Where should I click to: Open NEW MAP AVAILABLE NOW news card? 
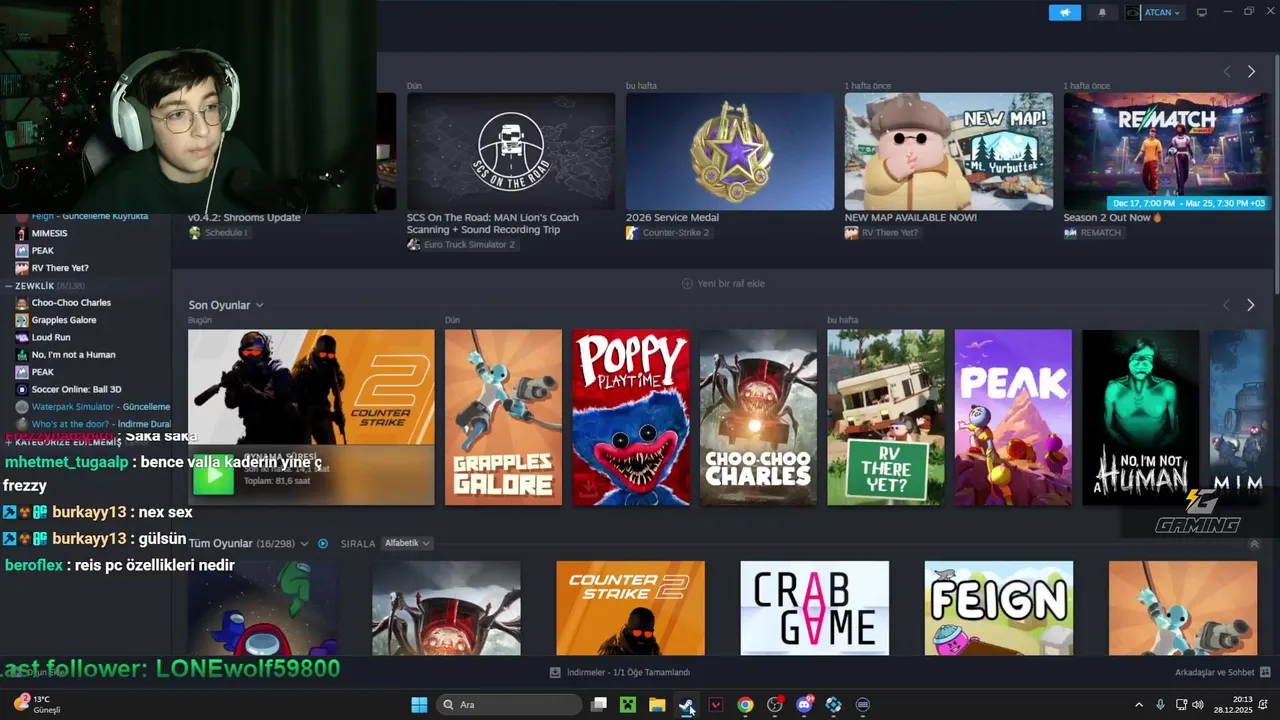pos(949,151)
